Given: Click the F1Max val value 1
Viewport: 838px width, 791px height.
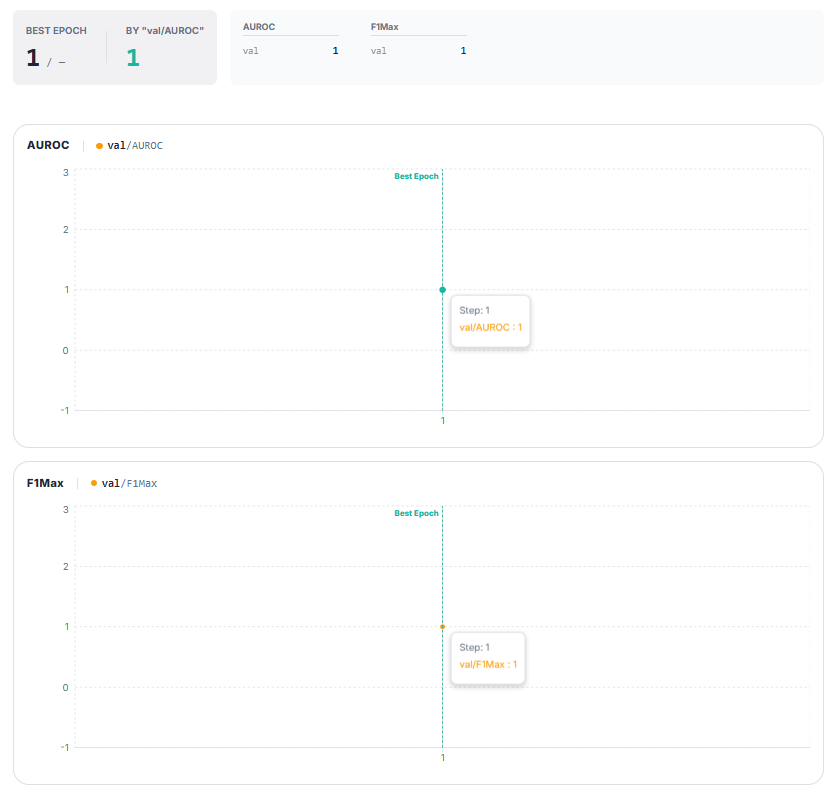Looking at the screenshot, I should point(463,51).
